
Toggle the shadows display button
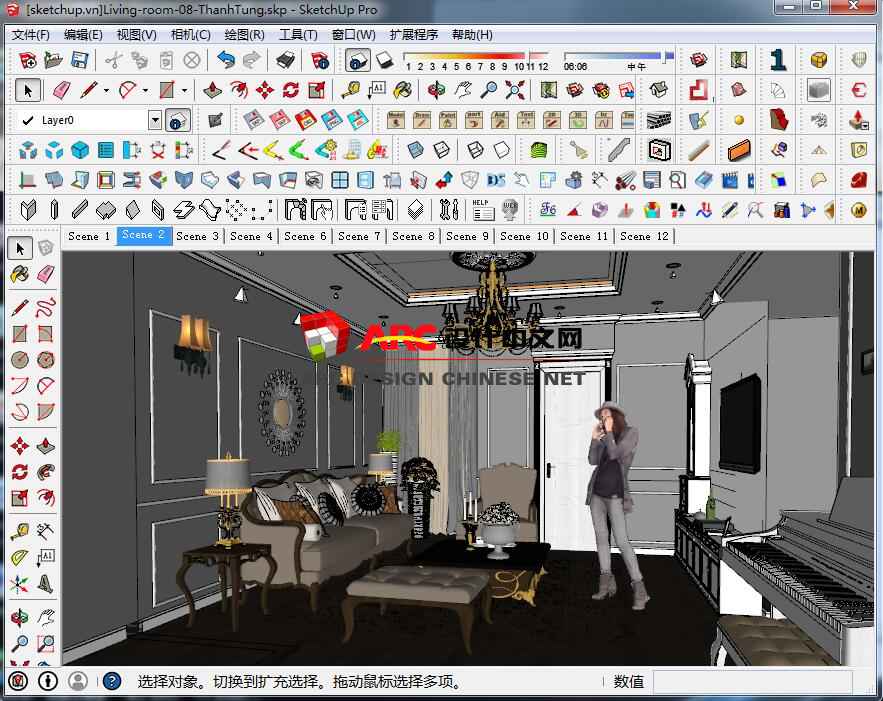359,60
